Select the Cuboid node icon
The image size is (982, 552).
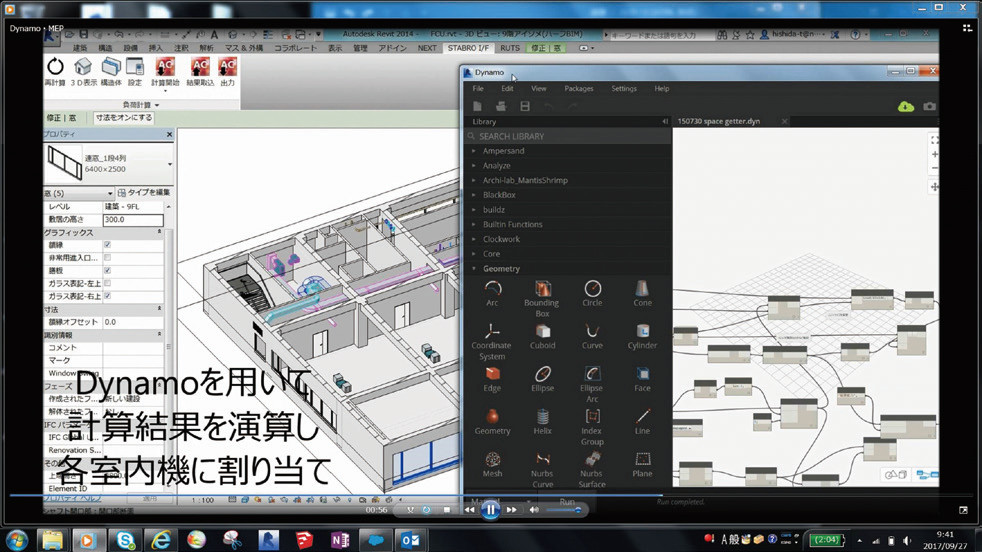[x=542, y=331]
